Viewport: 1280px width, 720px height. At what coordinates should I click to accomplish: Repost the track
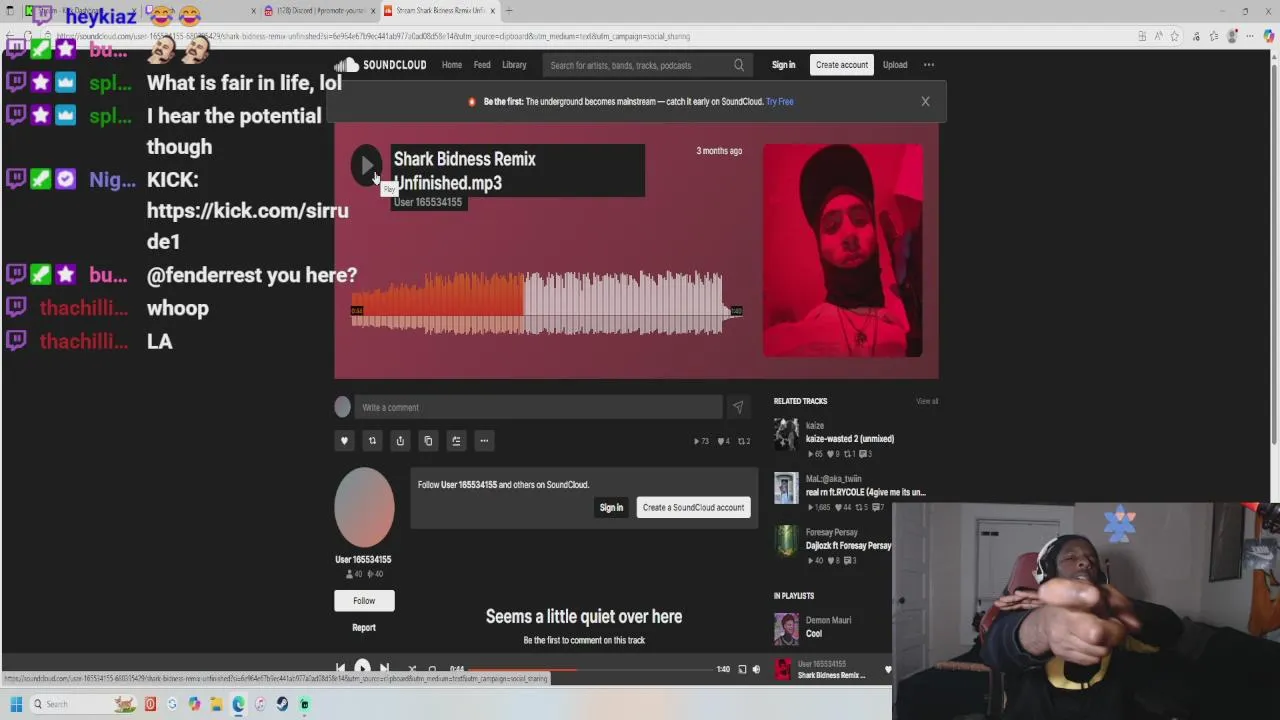pyautogui.click(x=372, y=441)
